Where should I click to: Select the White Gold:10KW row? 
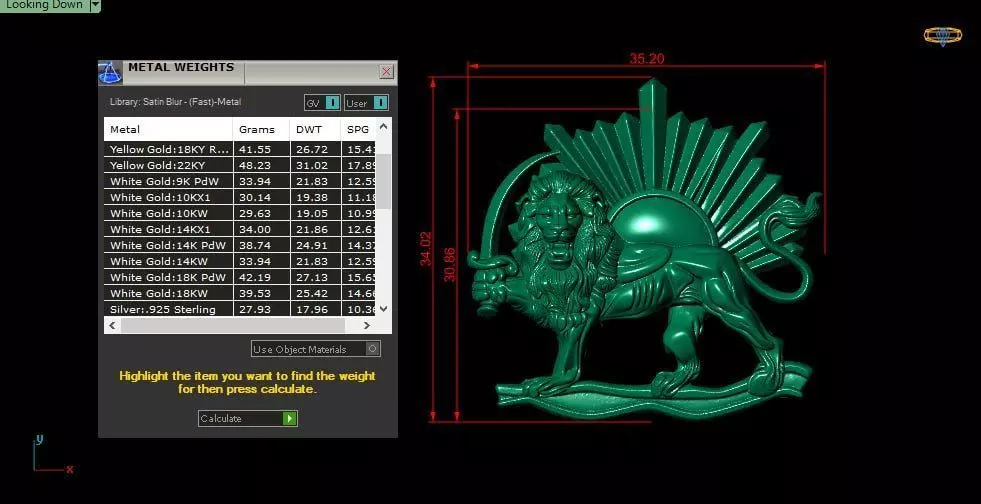coord(240,213)
